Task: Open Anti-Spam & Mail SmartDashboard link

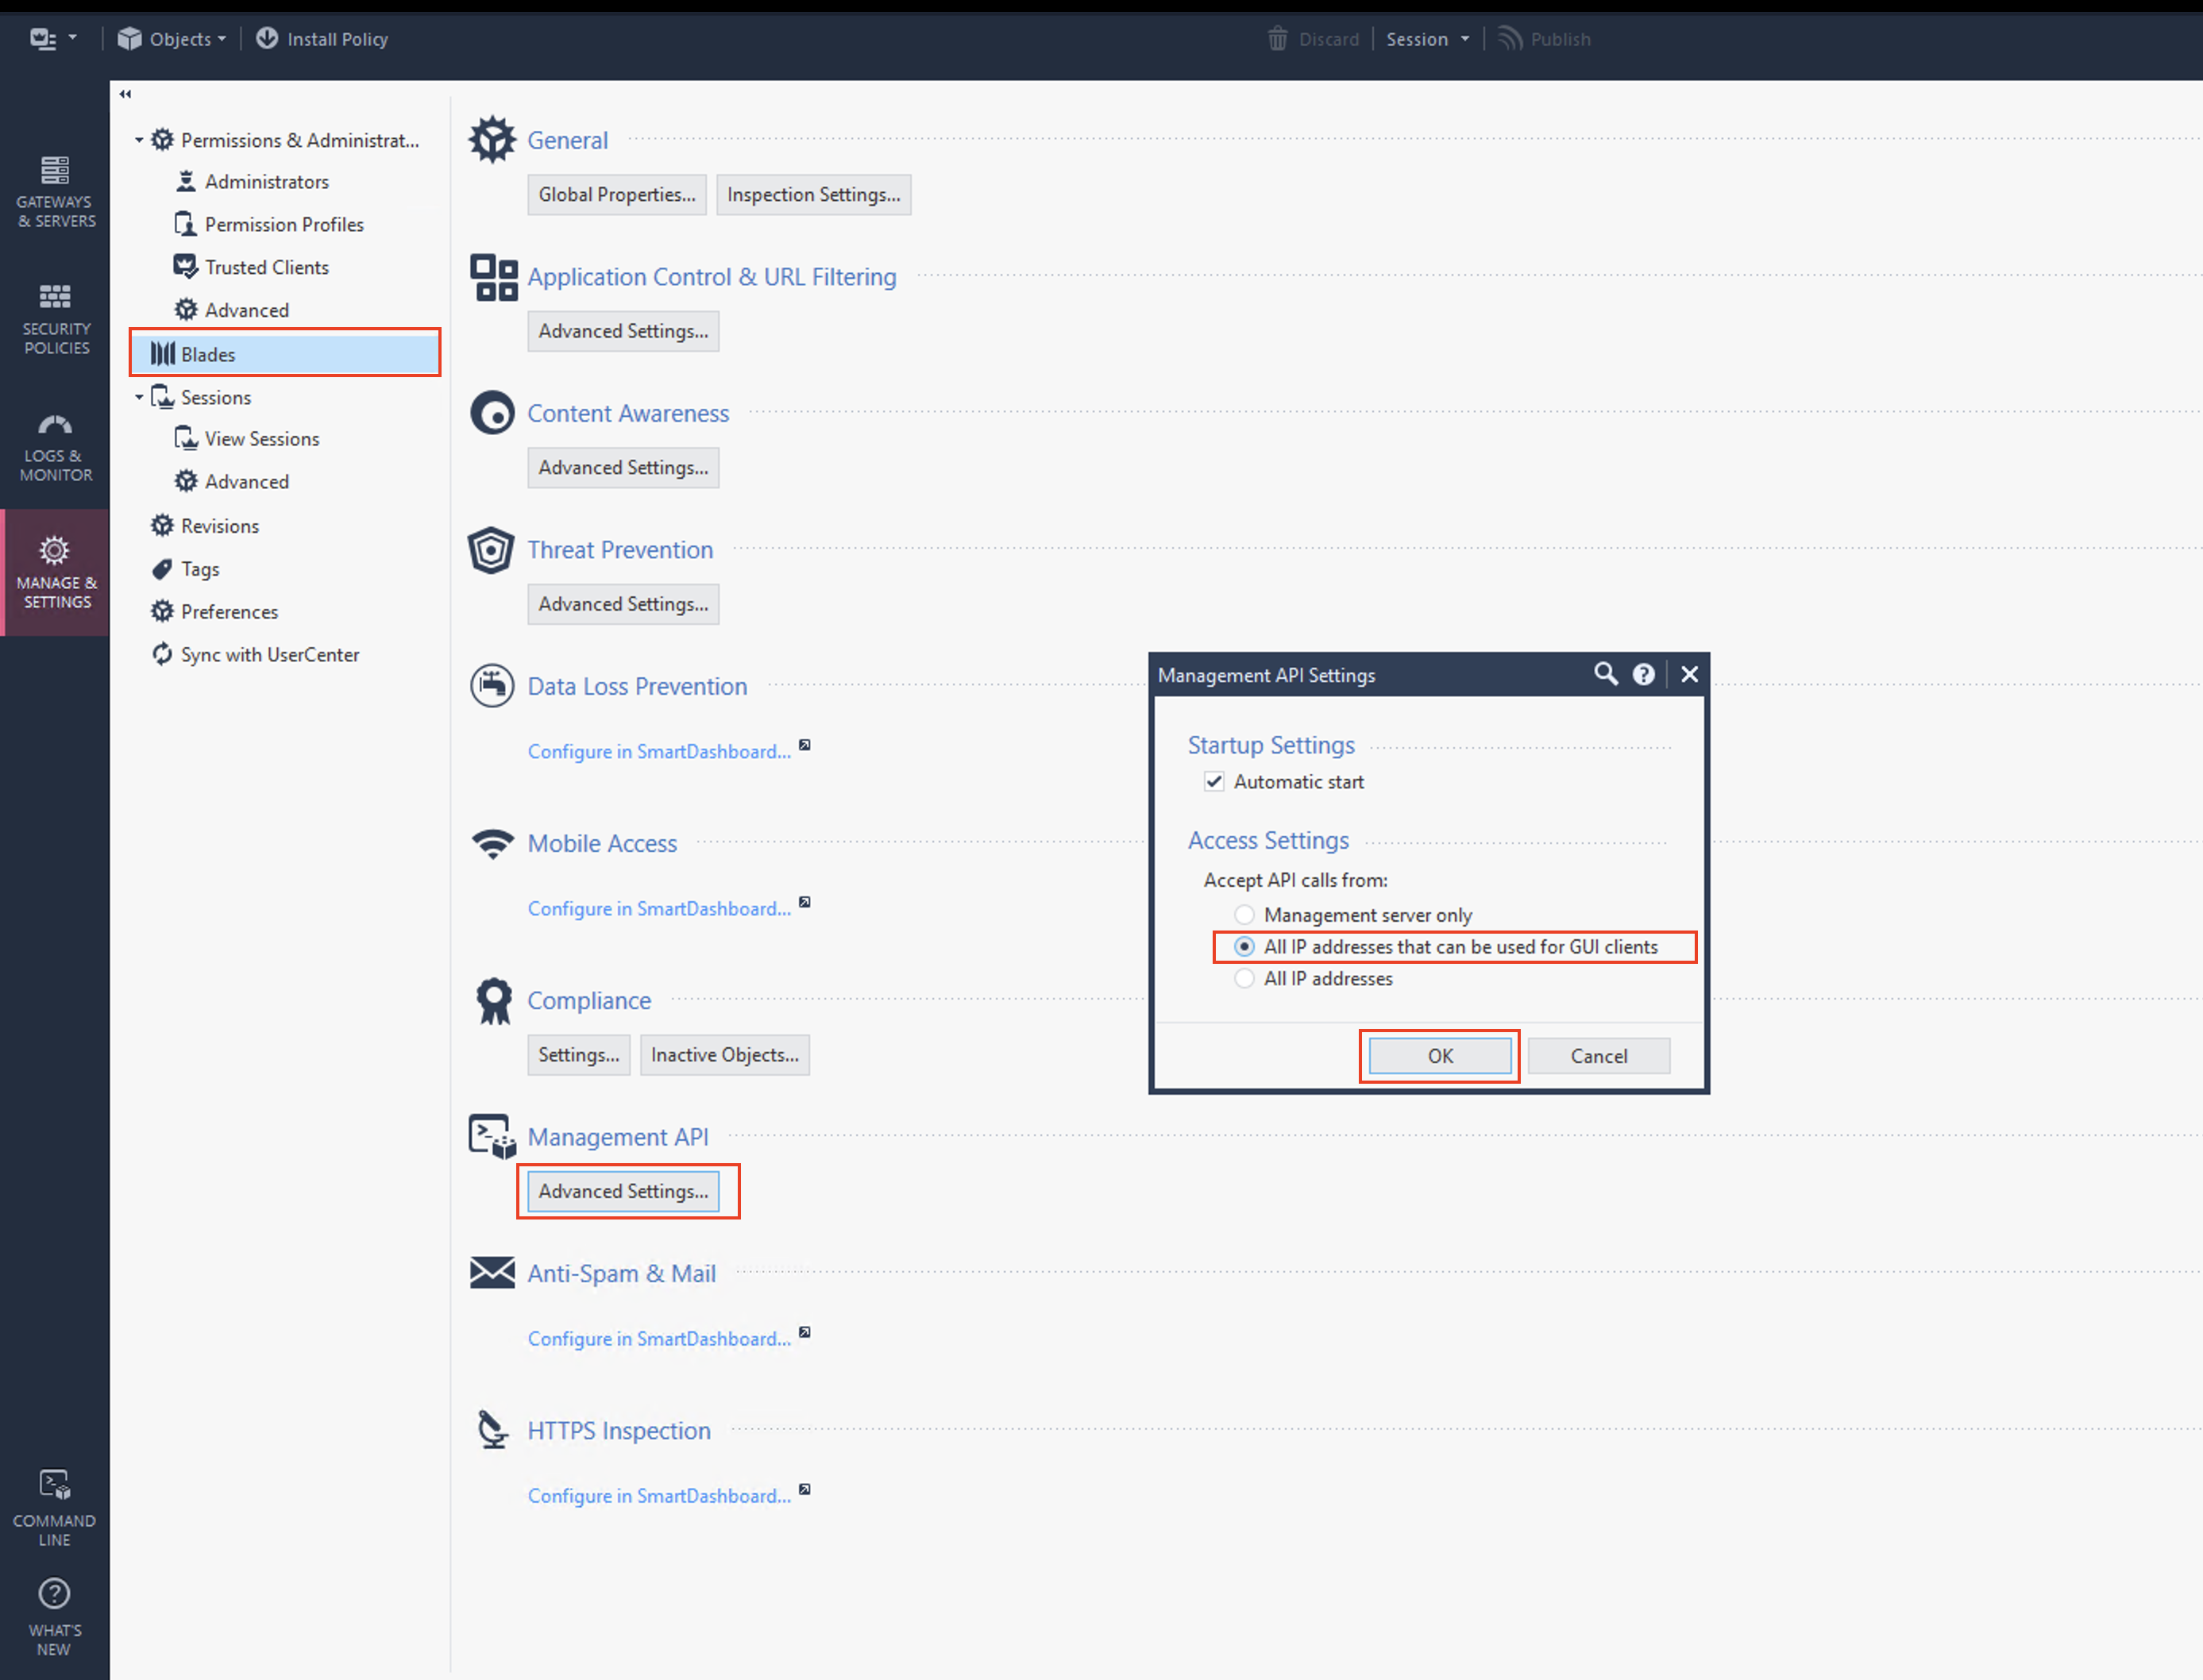Action: (659, 1339)
